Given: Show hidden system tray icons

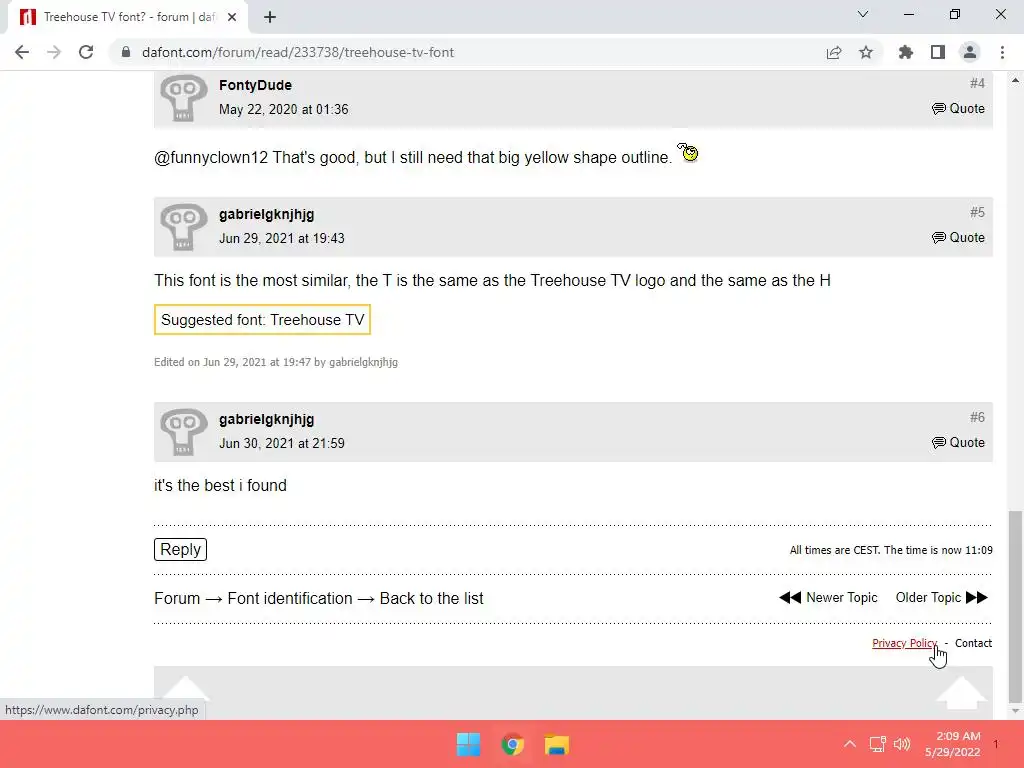Looking at the screenshot, I should tap(850, 744).
